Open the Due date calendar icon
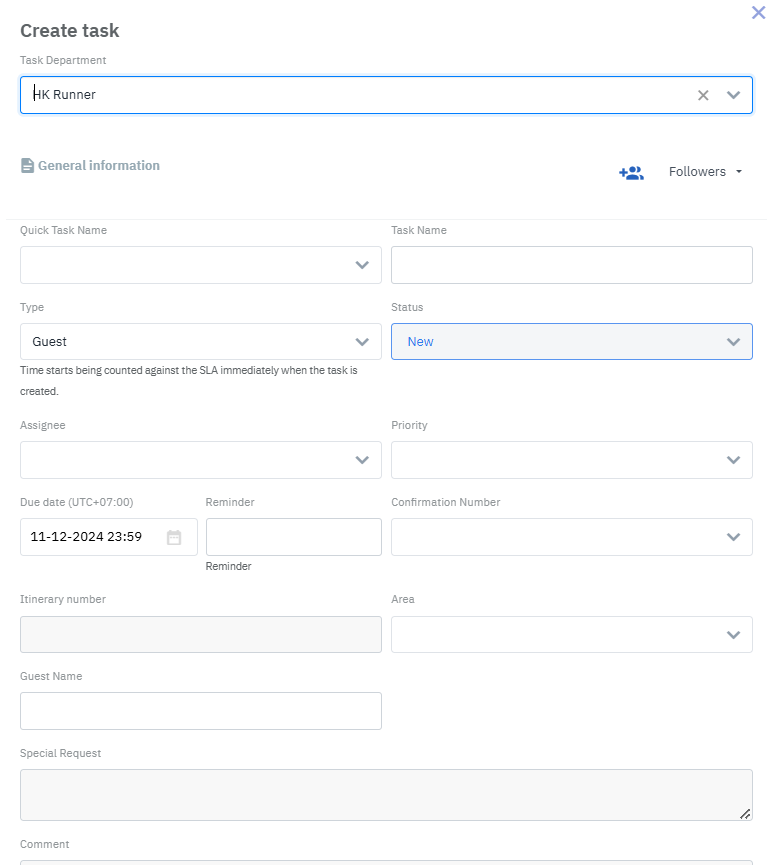 (x=174, y=537)
